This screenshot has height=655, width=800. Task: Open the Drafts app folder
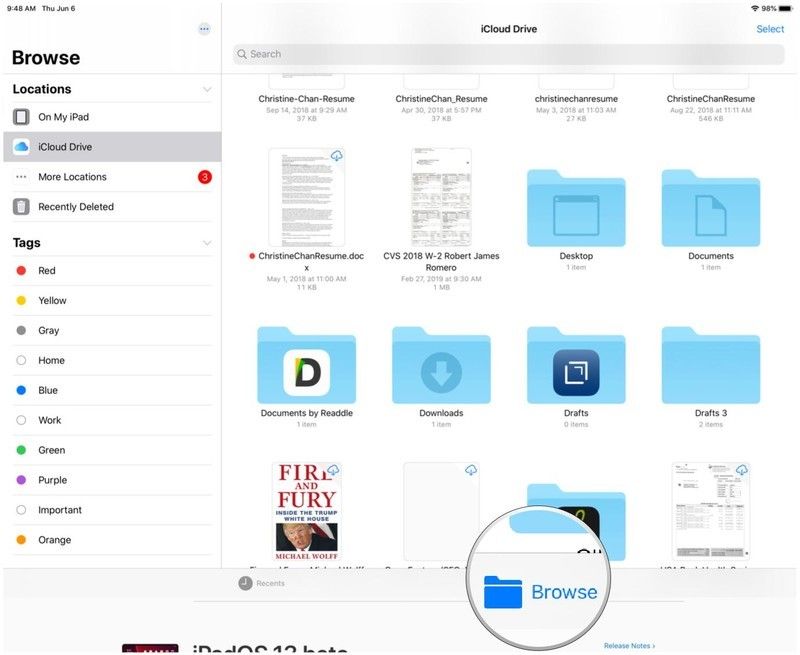(576, 365)
